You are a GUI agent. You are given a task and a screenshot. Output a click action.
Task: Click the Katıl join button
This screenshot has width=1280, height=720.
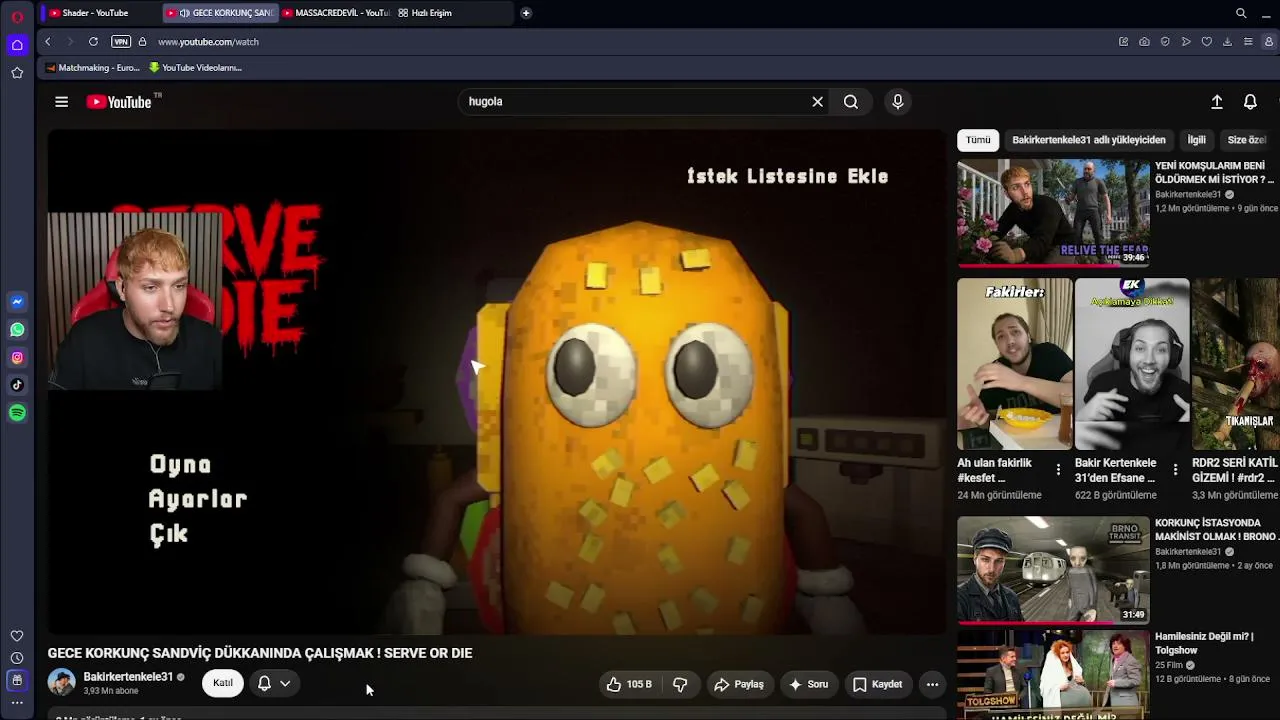coord(223,683)
